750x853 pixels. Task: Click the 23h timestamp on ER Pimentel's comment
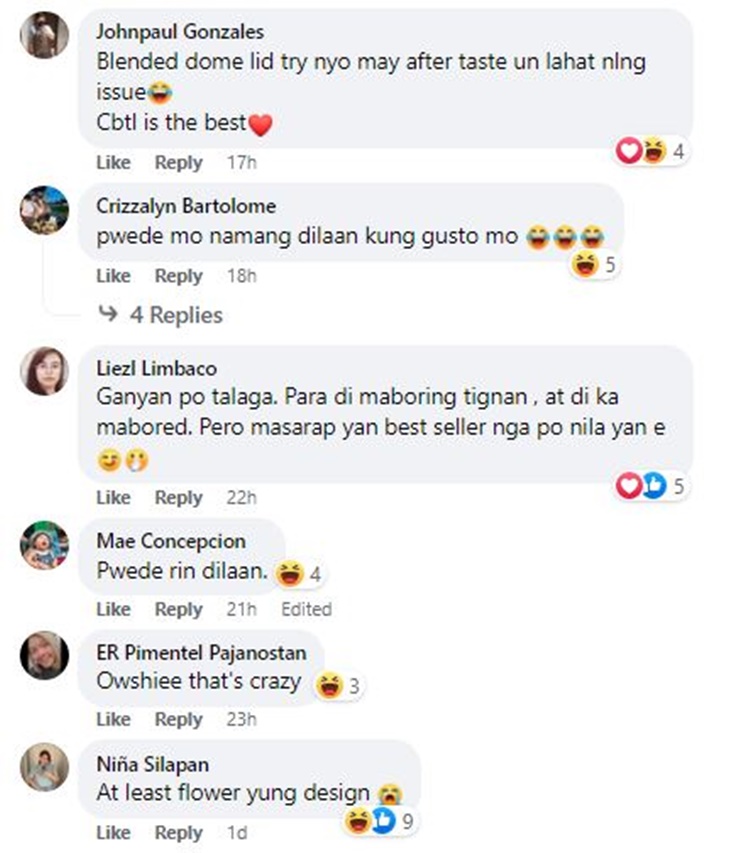coord(241,719)
